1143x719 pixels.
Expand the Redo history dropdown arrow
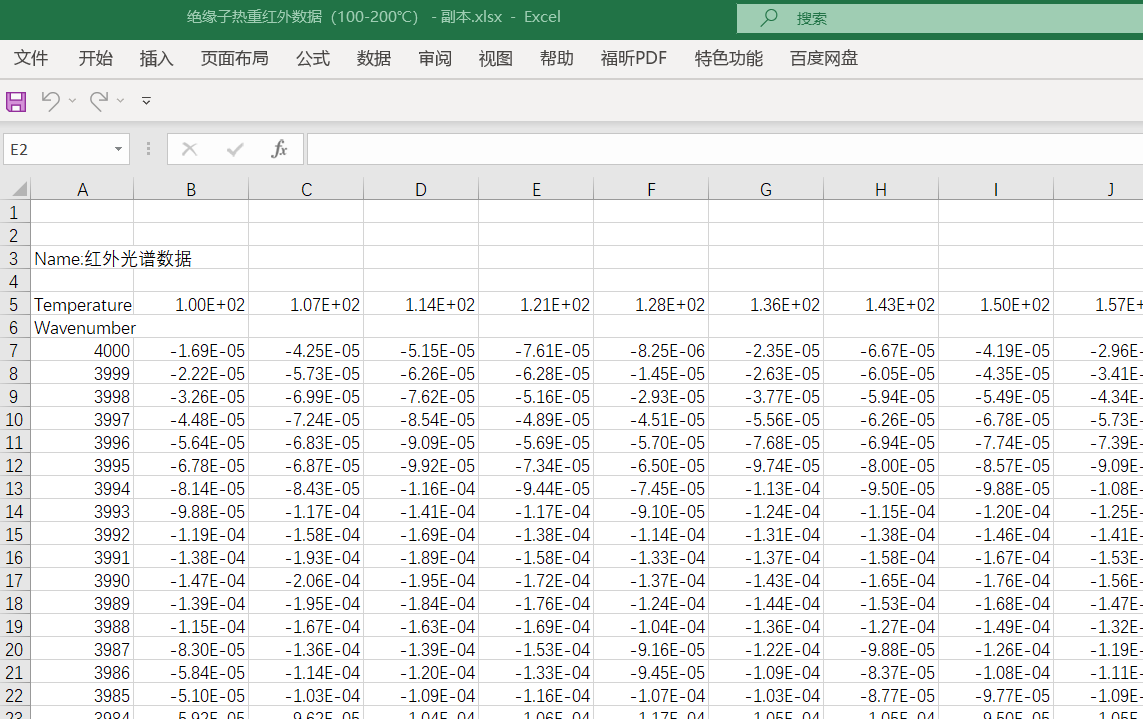[121, 101]
